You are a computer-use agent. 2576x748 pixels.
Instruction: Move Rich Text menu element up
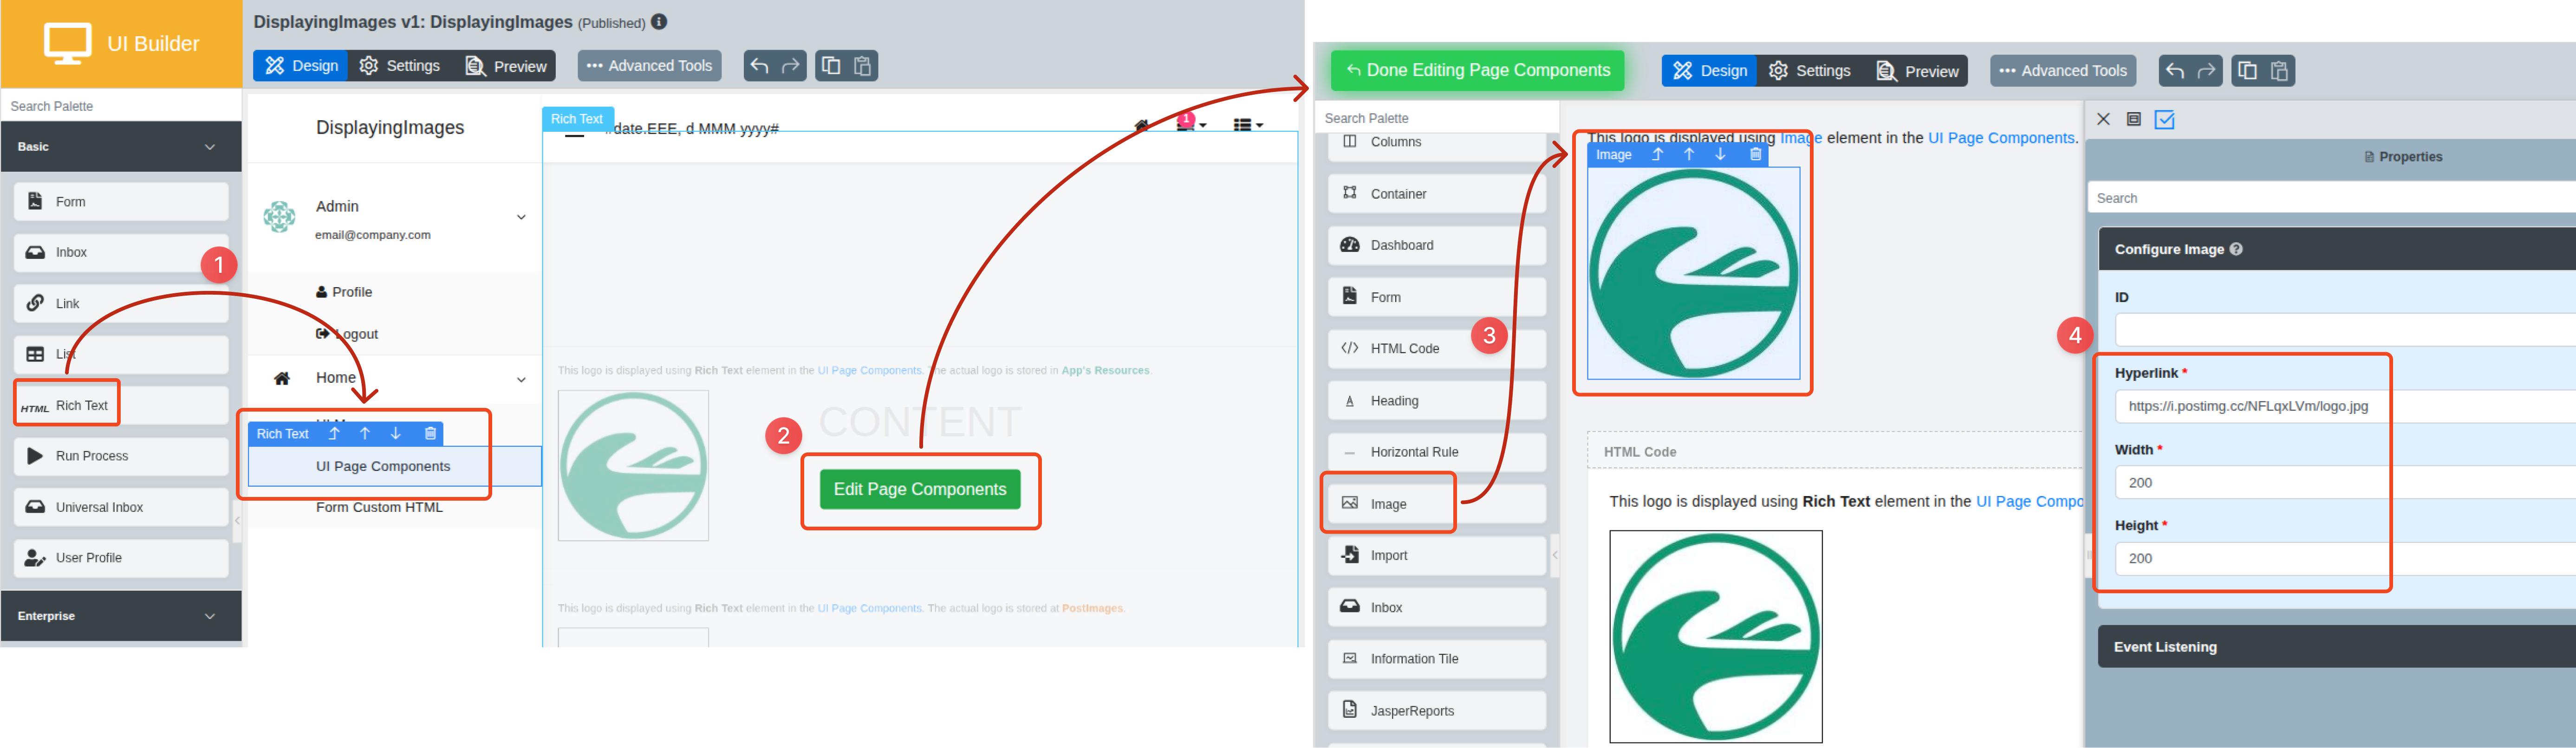[x=365, y=434]
